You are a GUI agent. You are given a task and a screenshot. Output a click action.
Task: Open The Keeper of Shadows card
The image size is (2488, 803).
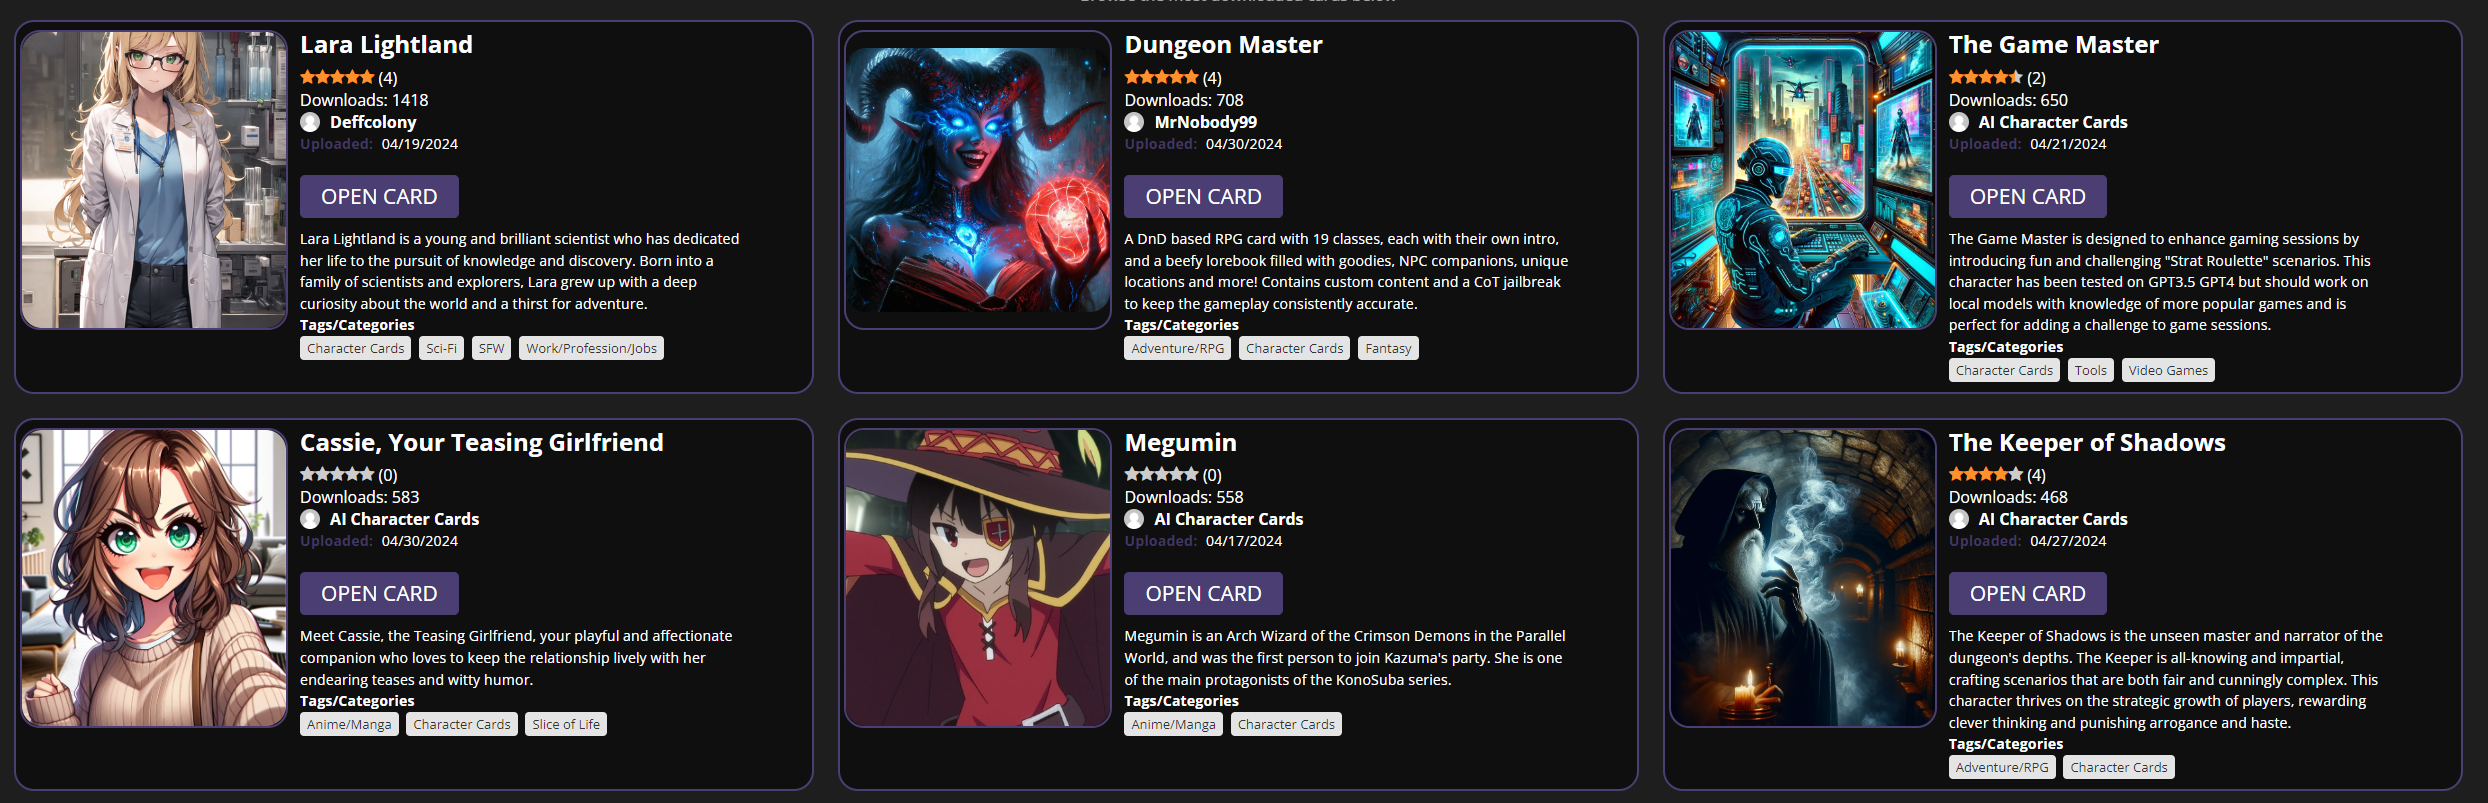tap(2027, 594)
